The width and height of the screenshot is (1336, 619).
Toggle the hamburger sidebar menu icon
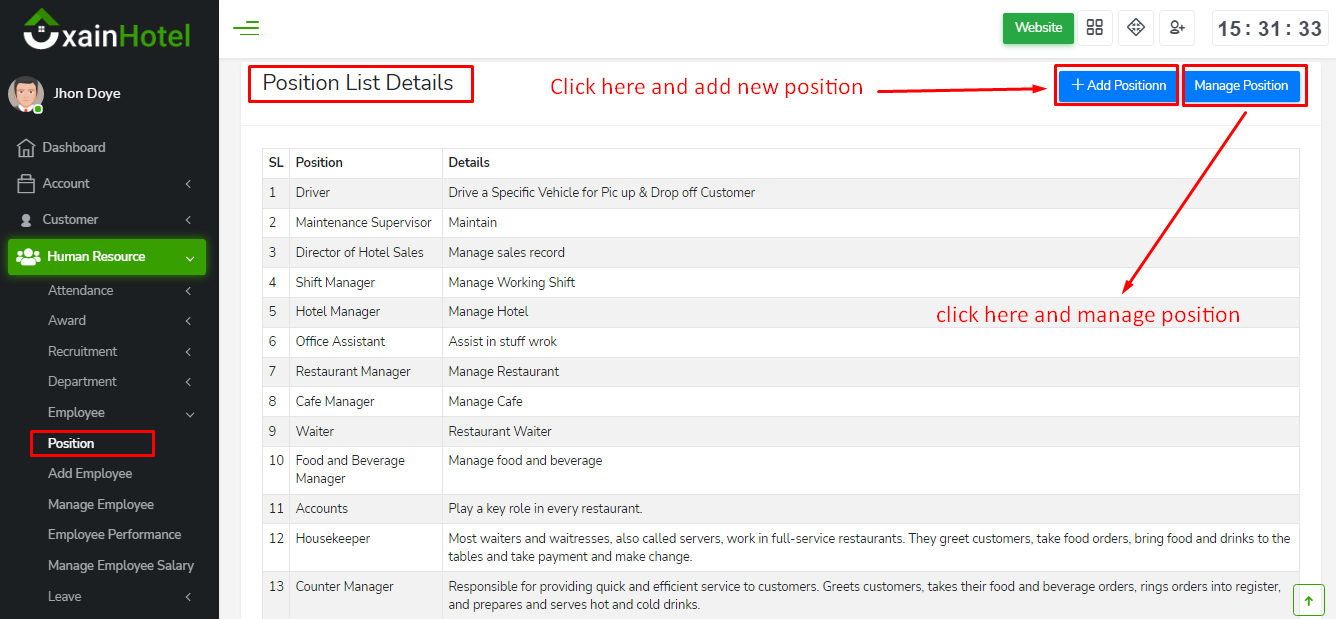point(246,28)
